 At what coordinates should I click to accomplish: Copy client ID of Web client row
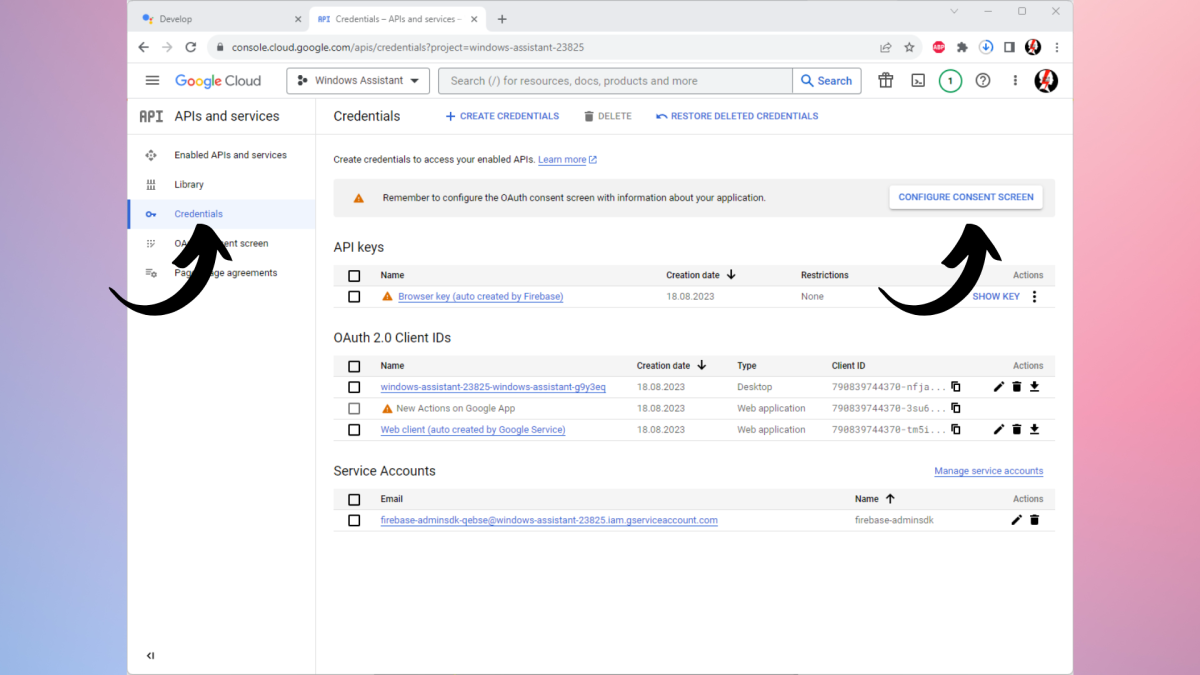(x=956, y=429)
